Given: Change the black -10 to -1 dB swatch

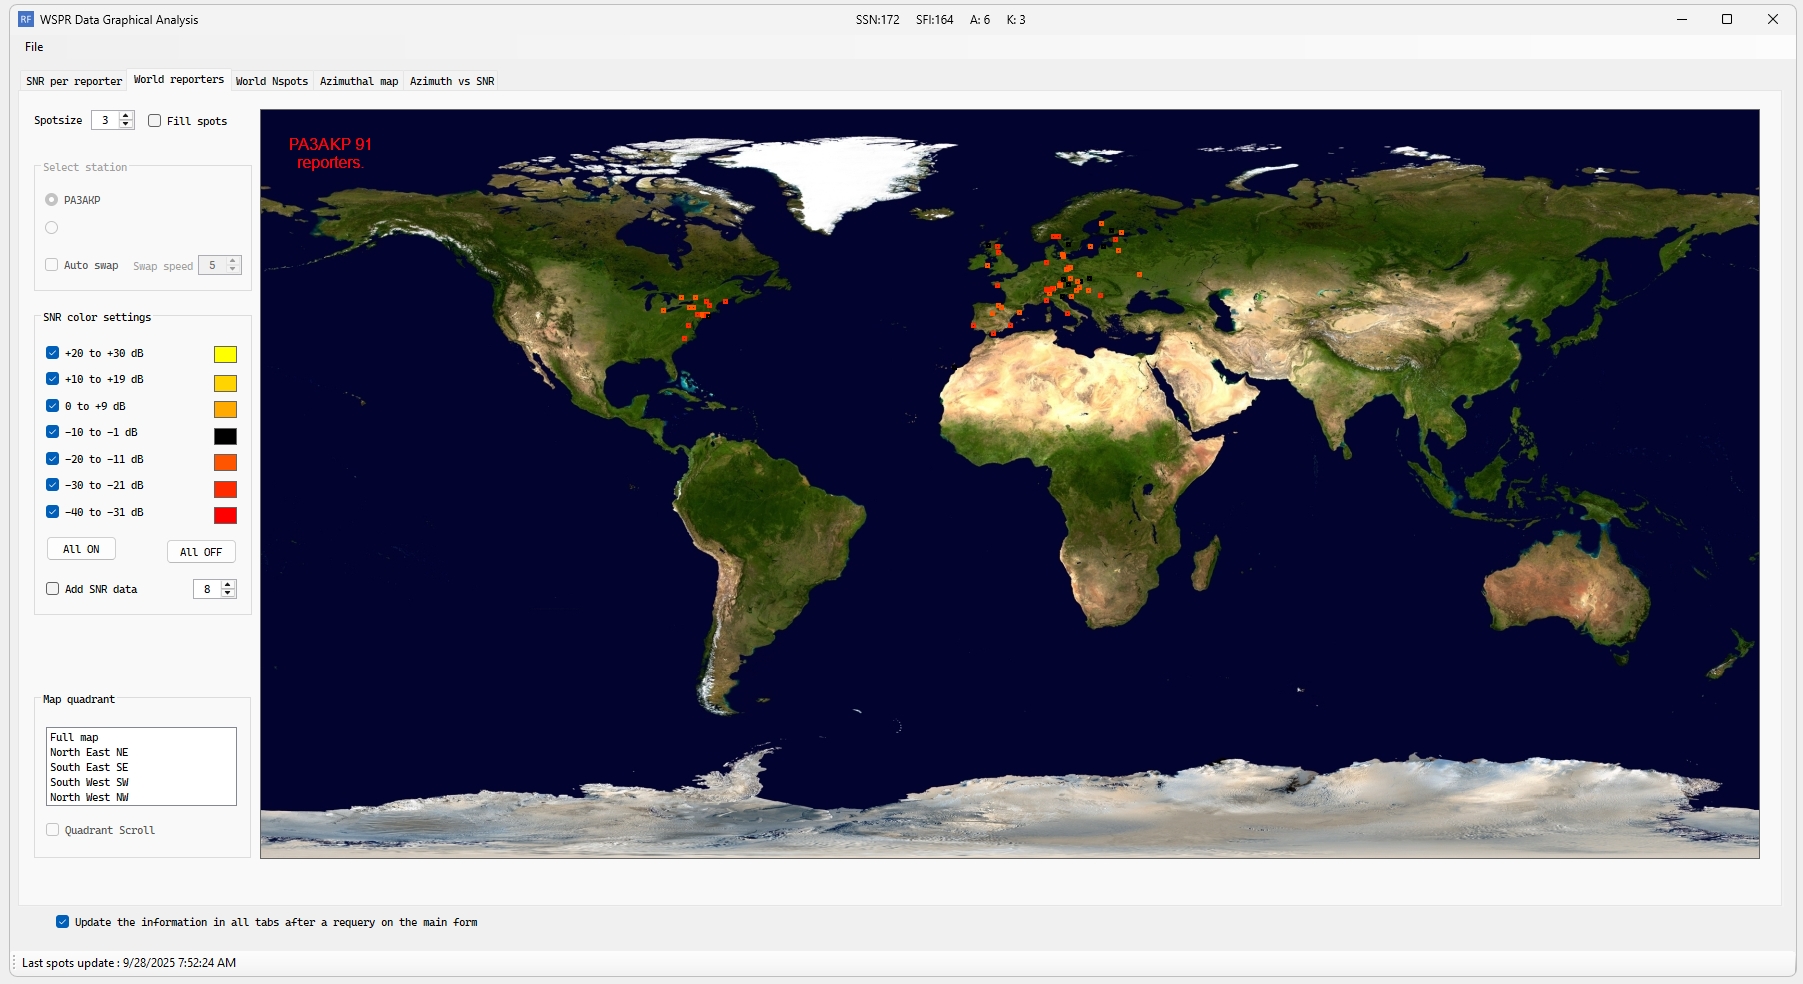Looking at the screenshot, I should point(225,436).
